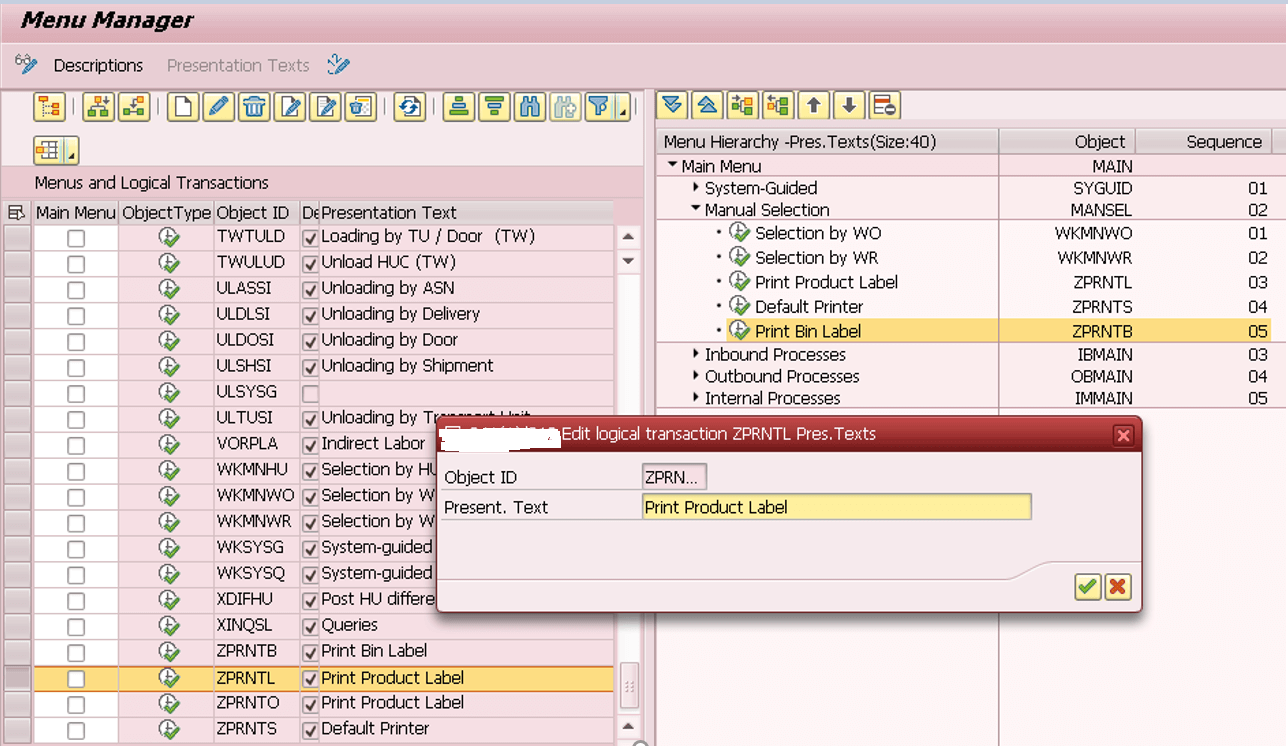1288x746 pixels.
Task: Enable the checkbox next to ULSYSG
Action: 309,392
